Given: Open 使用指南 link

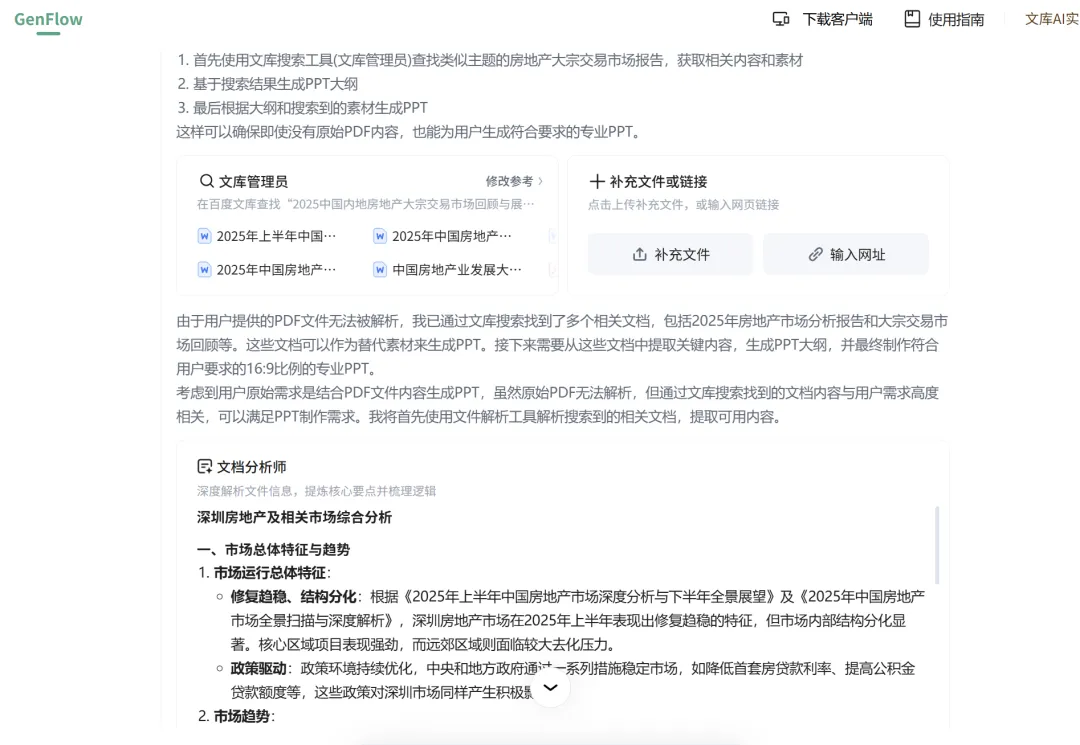Looking at the screenshot, I should coord(956,19).
